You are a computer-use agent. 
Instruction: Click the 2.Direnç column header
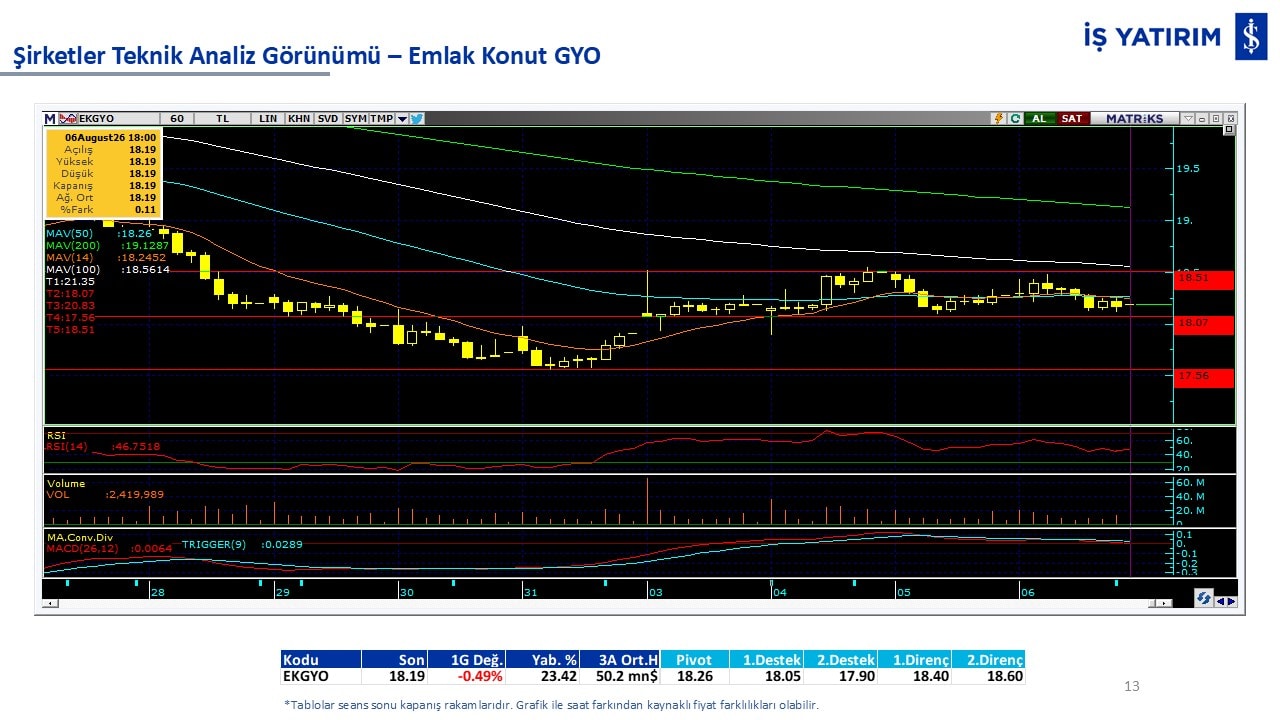[x=988, y=660]
